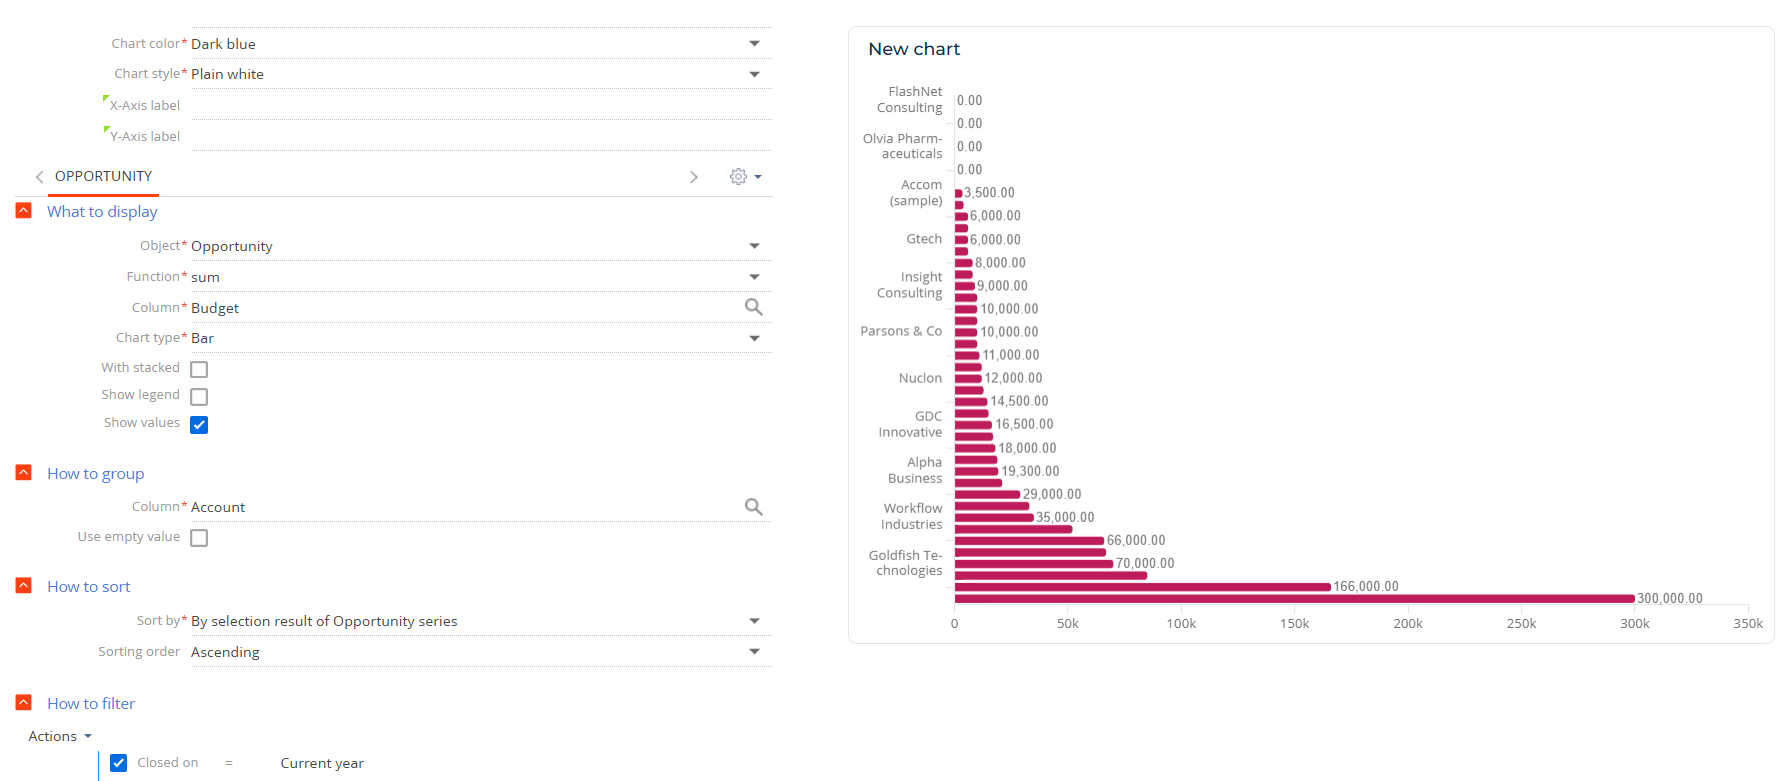
Task: Collapse the How to group section
Action: 24,473
